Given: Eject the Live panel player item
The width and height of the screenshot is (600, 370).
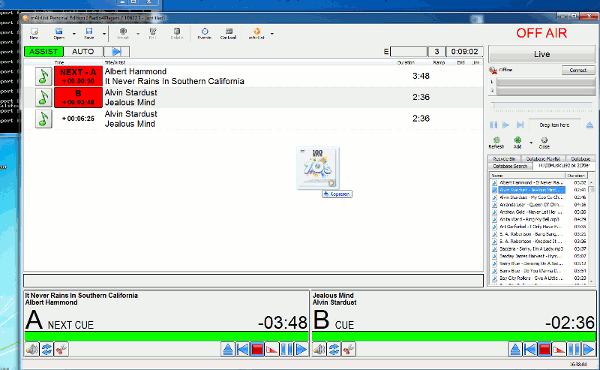Looking at the screenshot, I should [589, 125].
